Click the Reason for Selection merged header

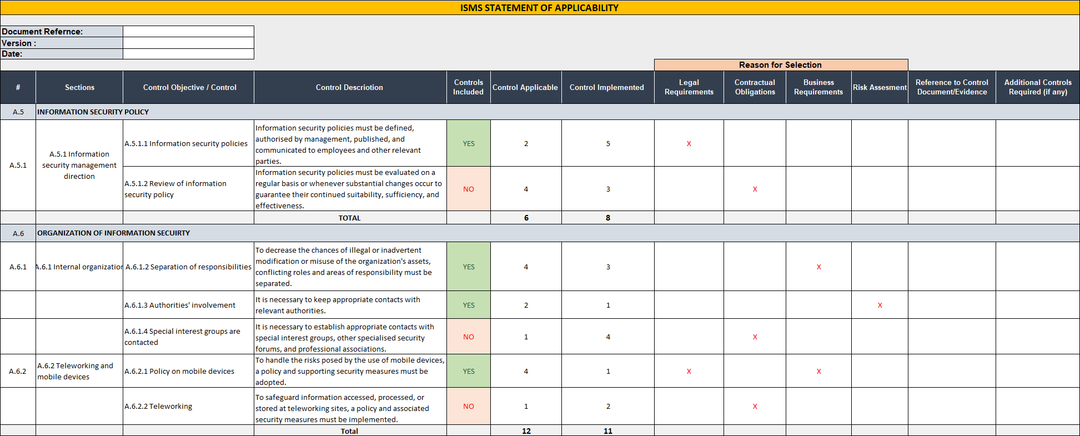pyautogui.click(x=781, y=65)
